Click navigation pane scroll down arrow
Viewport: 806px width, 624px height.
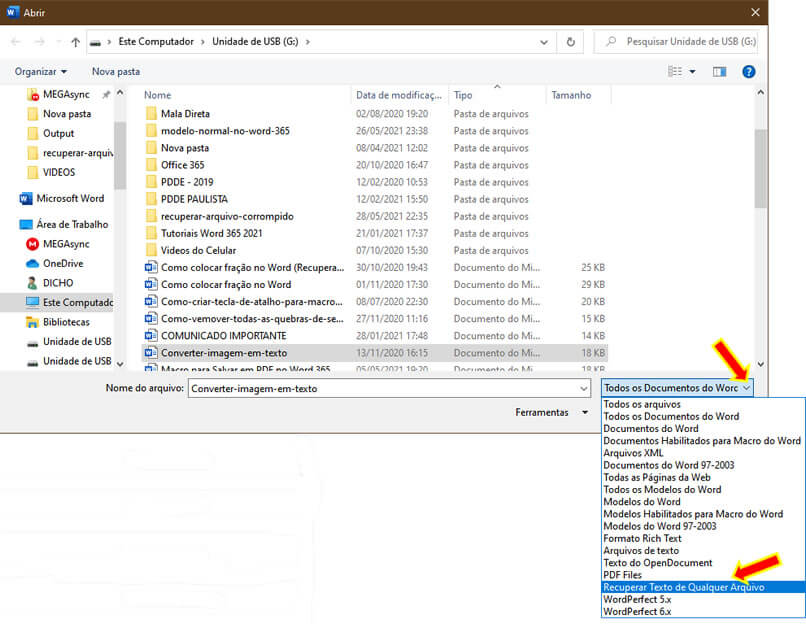pyautogui.click(x=120, y=363)
